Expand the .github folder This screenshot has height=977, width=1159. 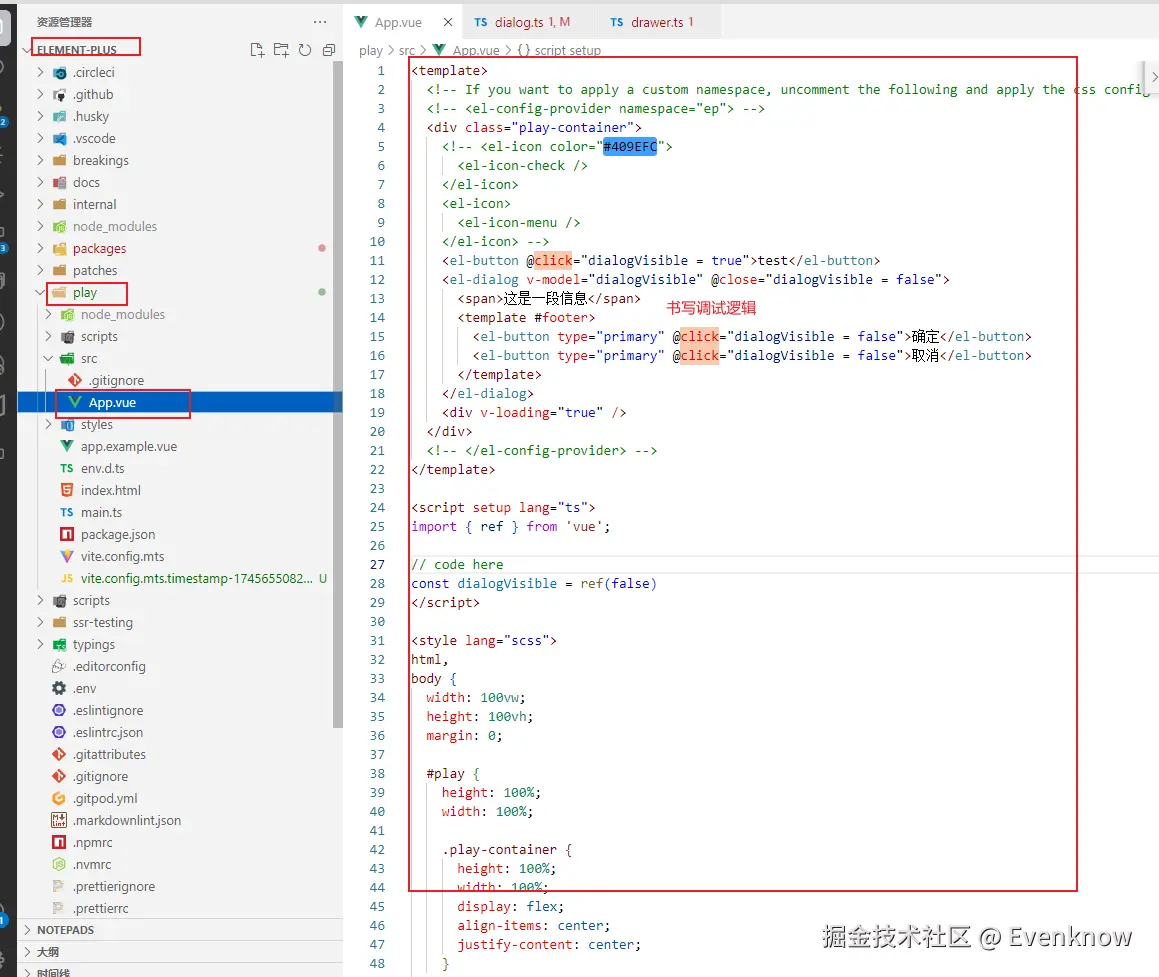[x=41, y=95]
